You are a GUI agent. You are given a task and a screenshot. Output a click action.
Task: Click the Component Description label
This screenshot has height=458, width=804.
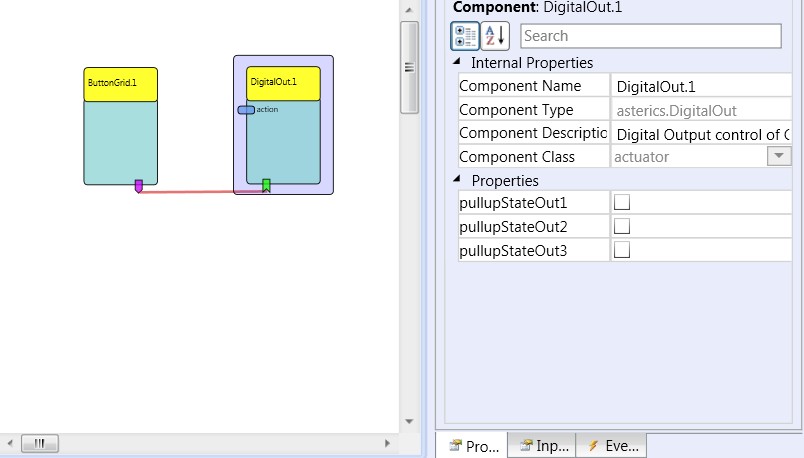pyautogui.click(x=533, y=133)
